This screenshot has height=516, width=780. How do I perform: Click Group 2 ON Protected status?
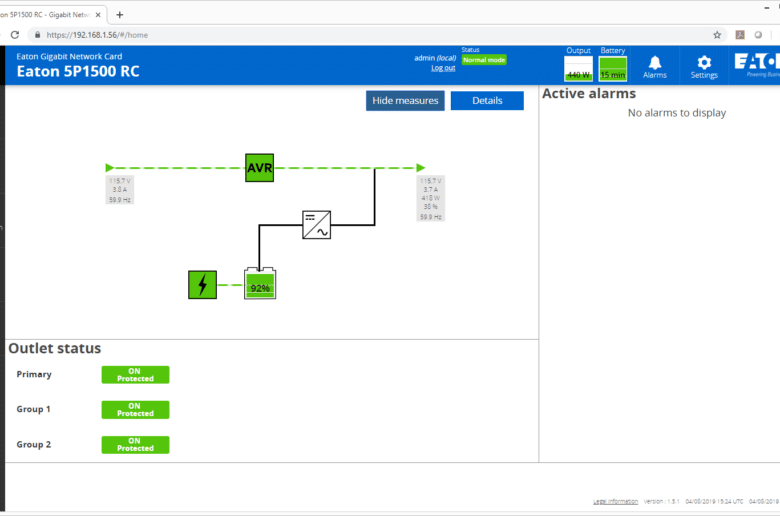coord(135,445)
